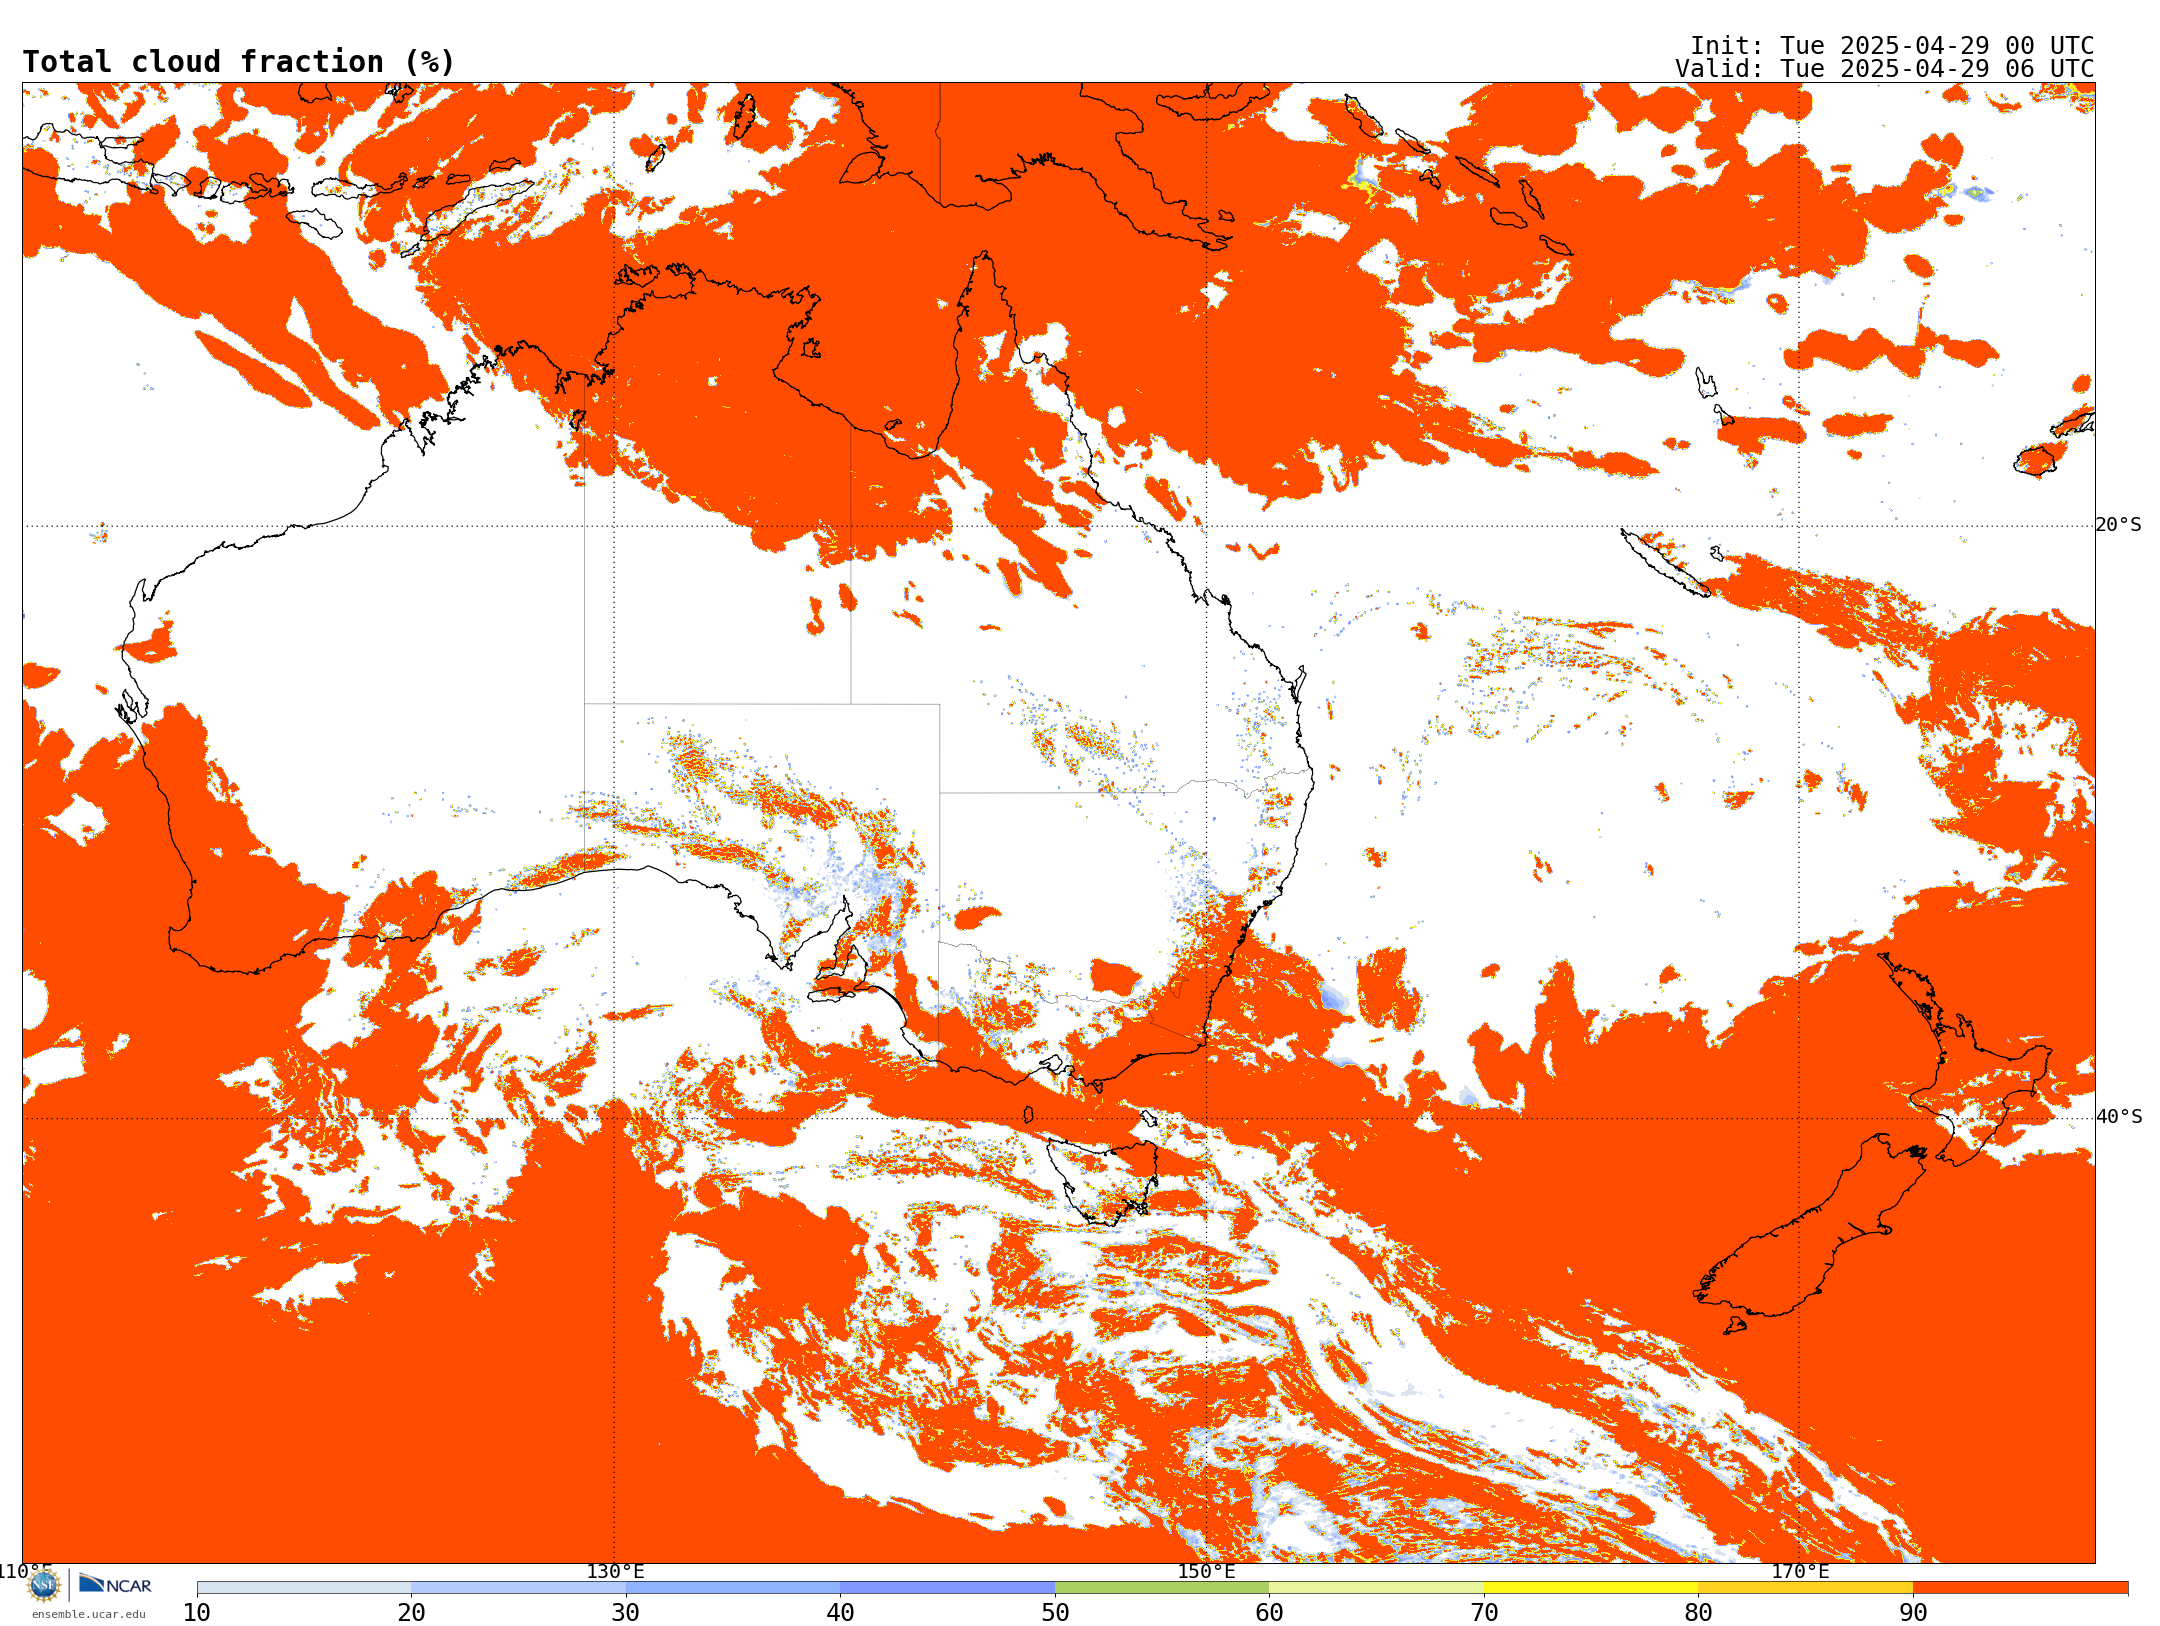Click the 20°S latitude label
The image size is (2160, 1626).
tap(2118, 525)
